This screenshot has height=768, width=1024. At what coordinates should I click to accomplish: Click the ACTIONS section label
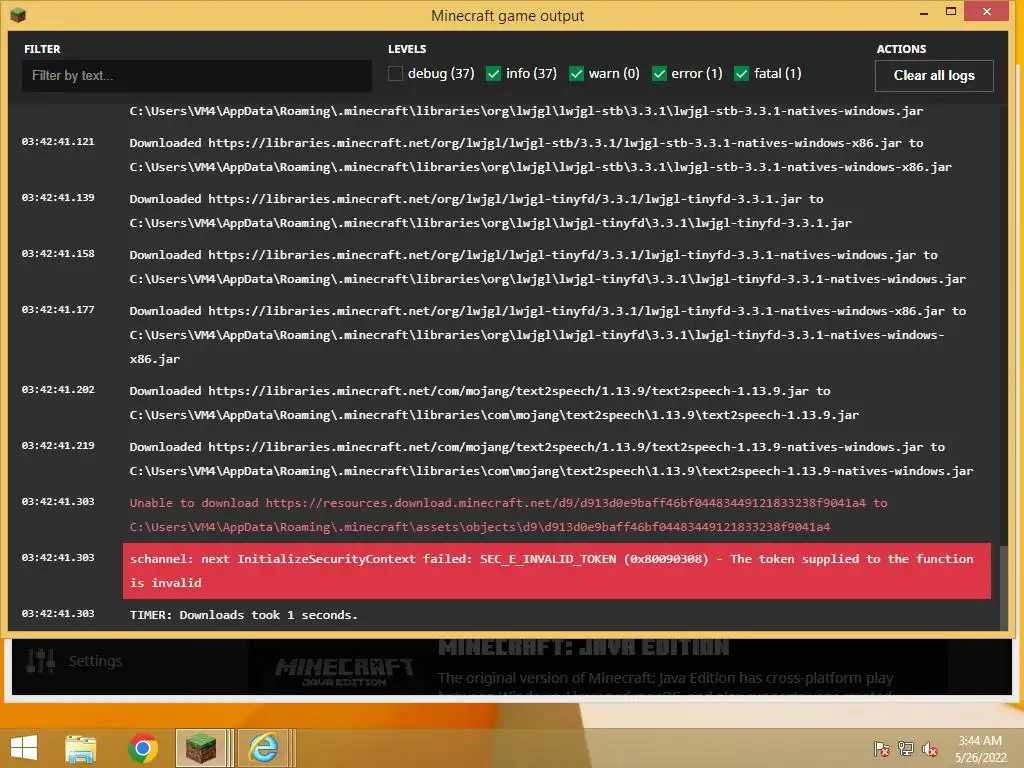pos(901,49)
